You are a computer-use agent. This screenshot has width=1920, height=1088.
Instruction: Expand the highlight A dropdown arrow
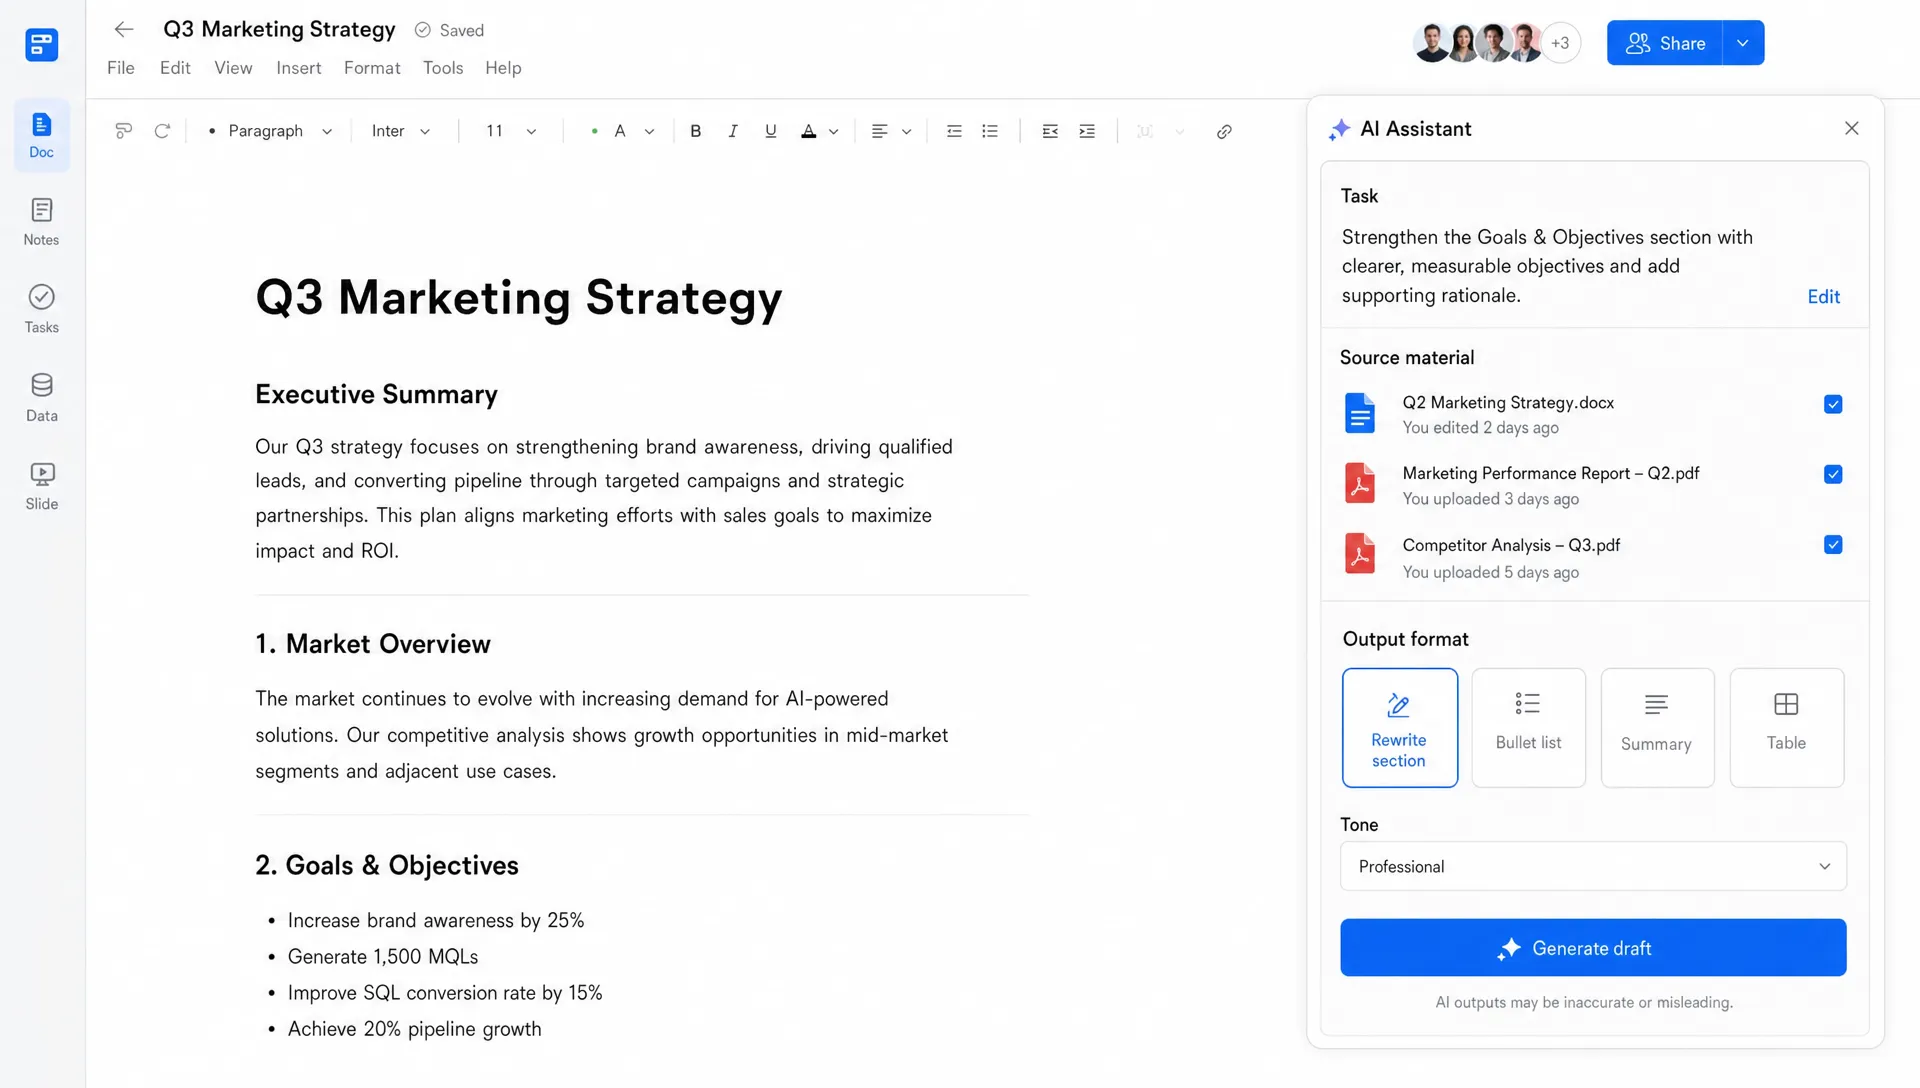click(649, 131)
